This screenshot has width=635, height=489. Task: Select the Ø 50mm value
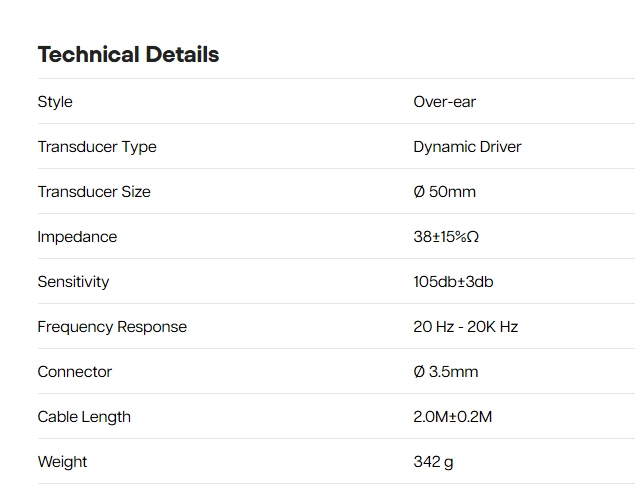(x=444, y=192)
